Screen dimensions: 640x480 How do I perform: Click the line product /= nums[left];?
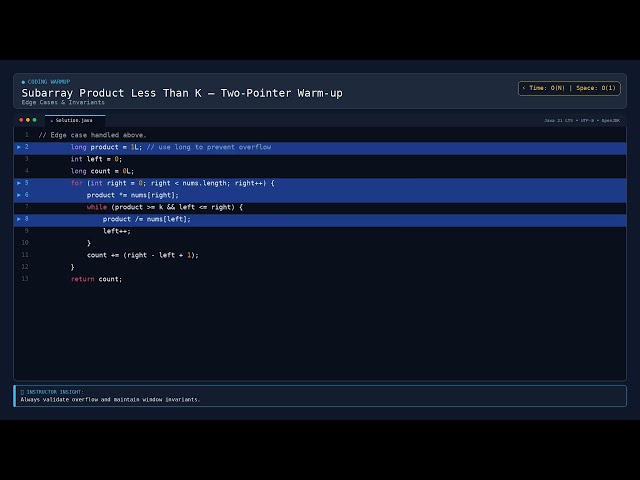(147, 219)
